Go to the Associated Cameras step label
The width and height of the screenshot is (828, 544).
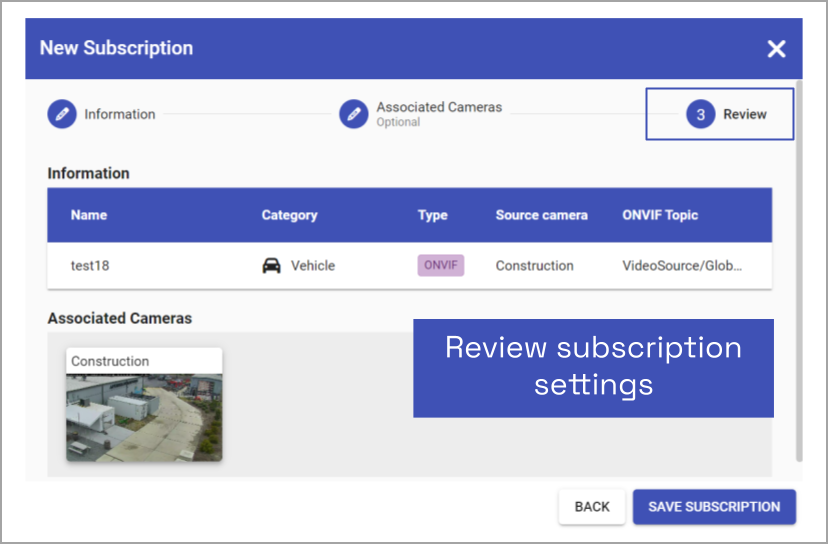point(439,107)
